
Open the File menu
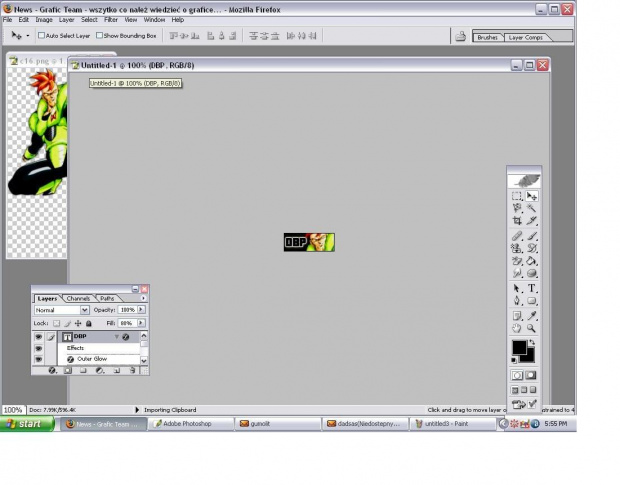(8, 20)
